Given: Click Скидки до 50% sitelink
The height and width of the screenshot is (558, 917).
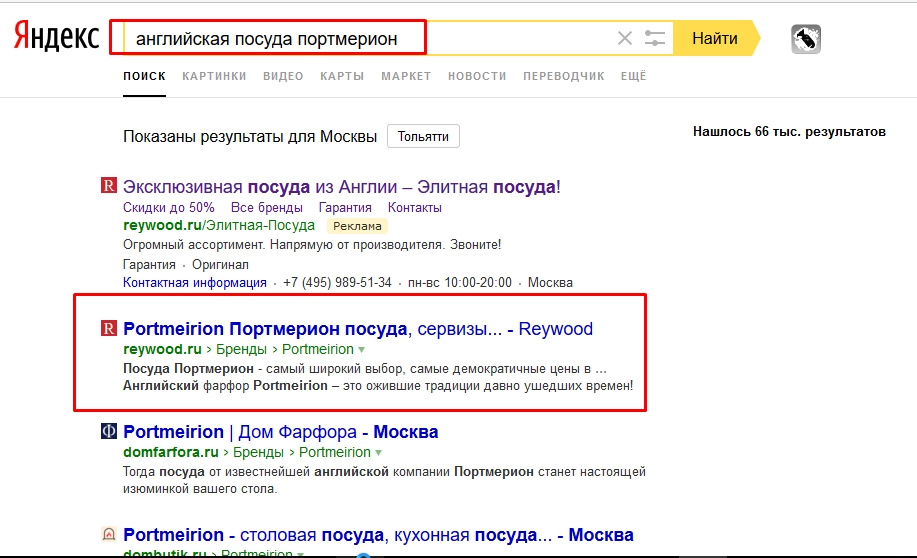Looking at the screenshot, I should pos(168,208).
